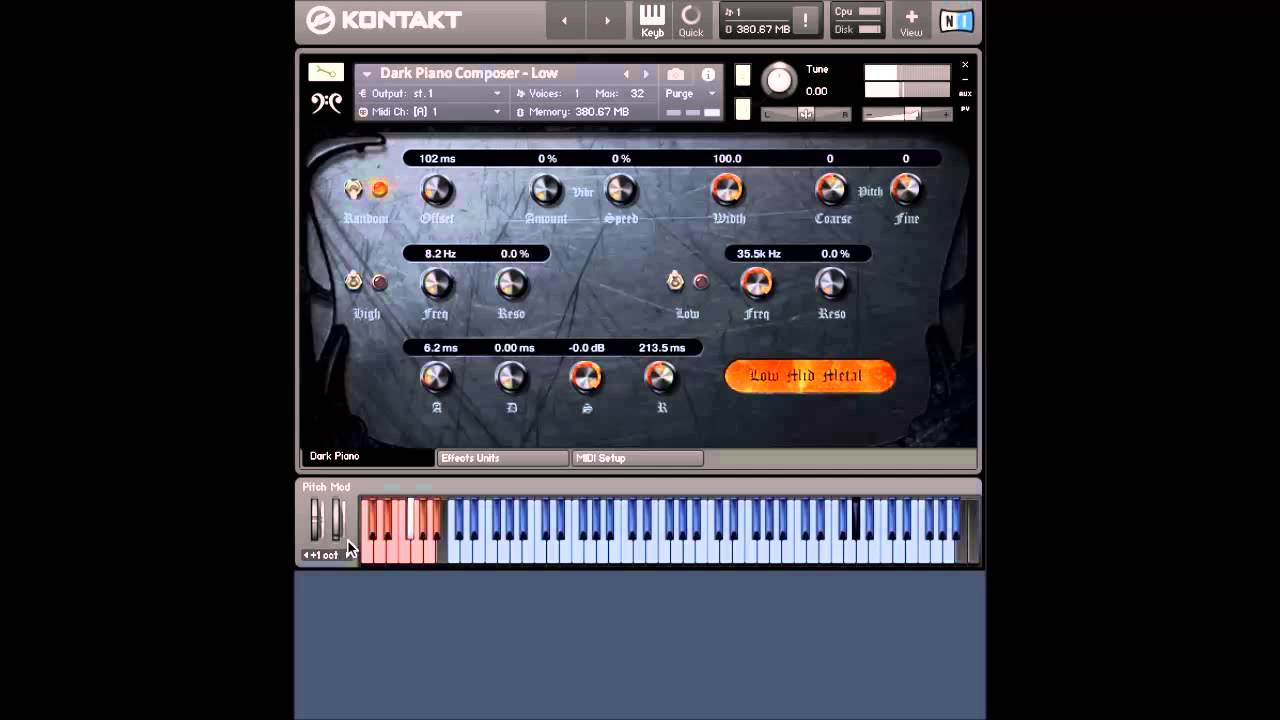
Task: Click the Pitch wheel
Action: (316, 520)
